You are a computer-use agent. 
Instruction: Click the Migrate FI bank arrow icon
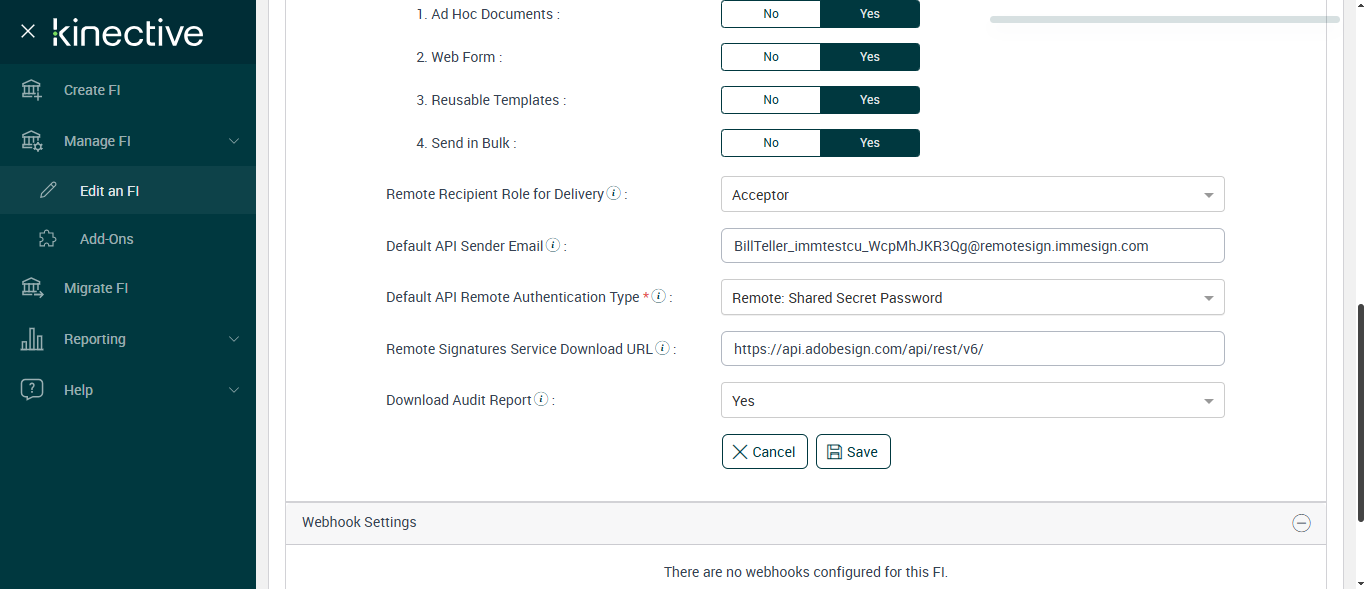click(x=32, y=288)
